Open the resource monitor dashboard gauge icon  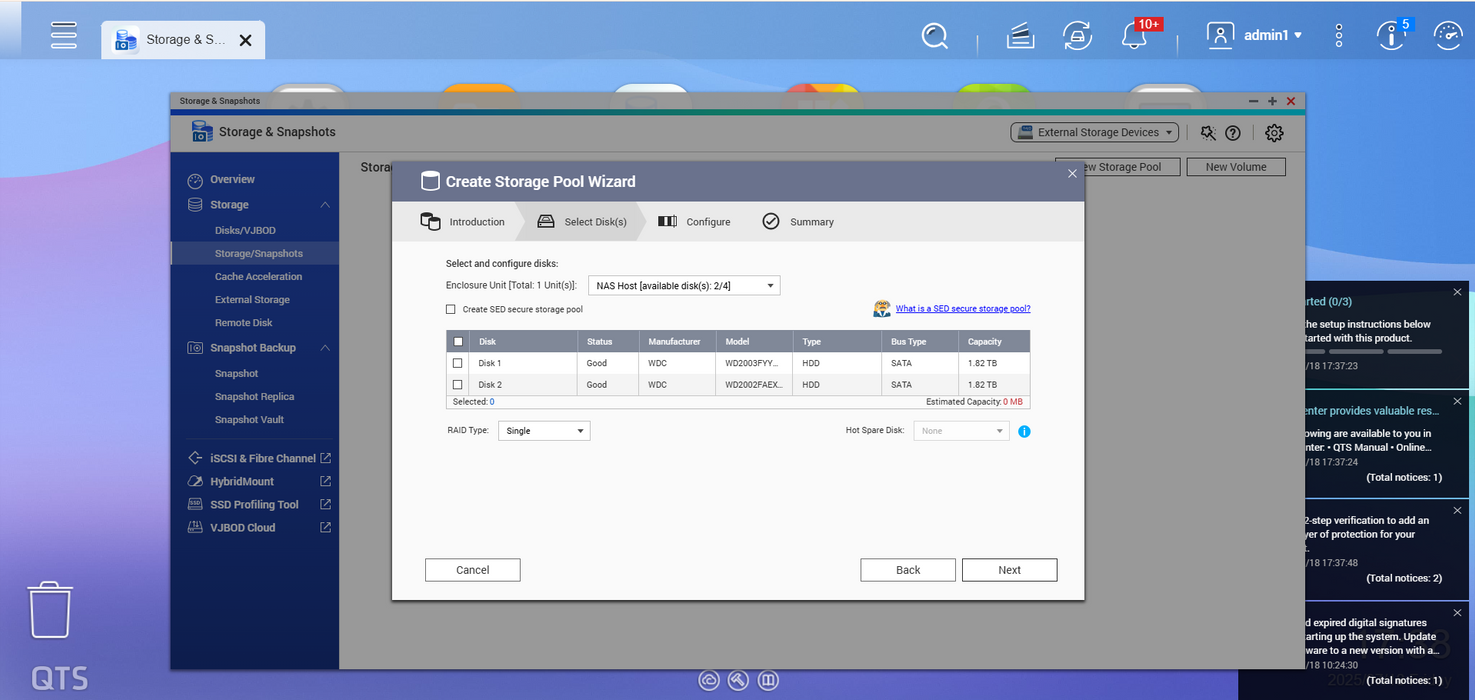tap(1447, 36)
